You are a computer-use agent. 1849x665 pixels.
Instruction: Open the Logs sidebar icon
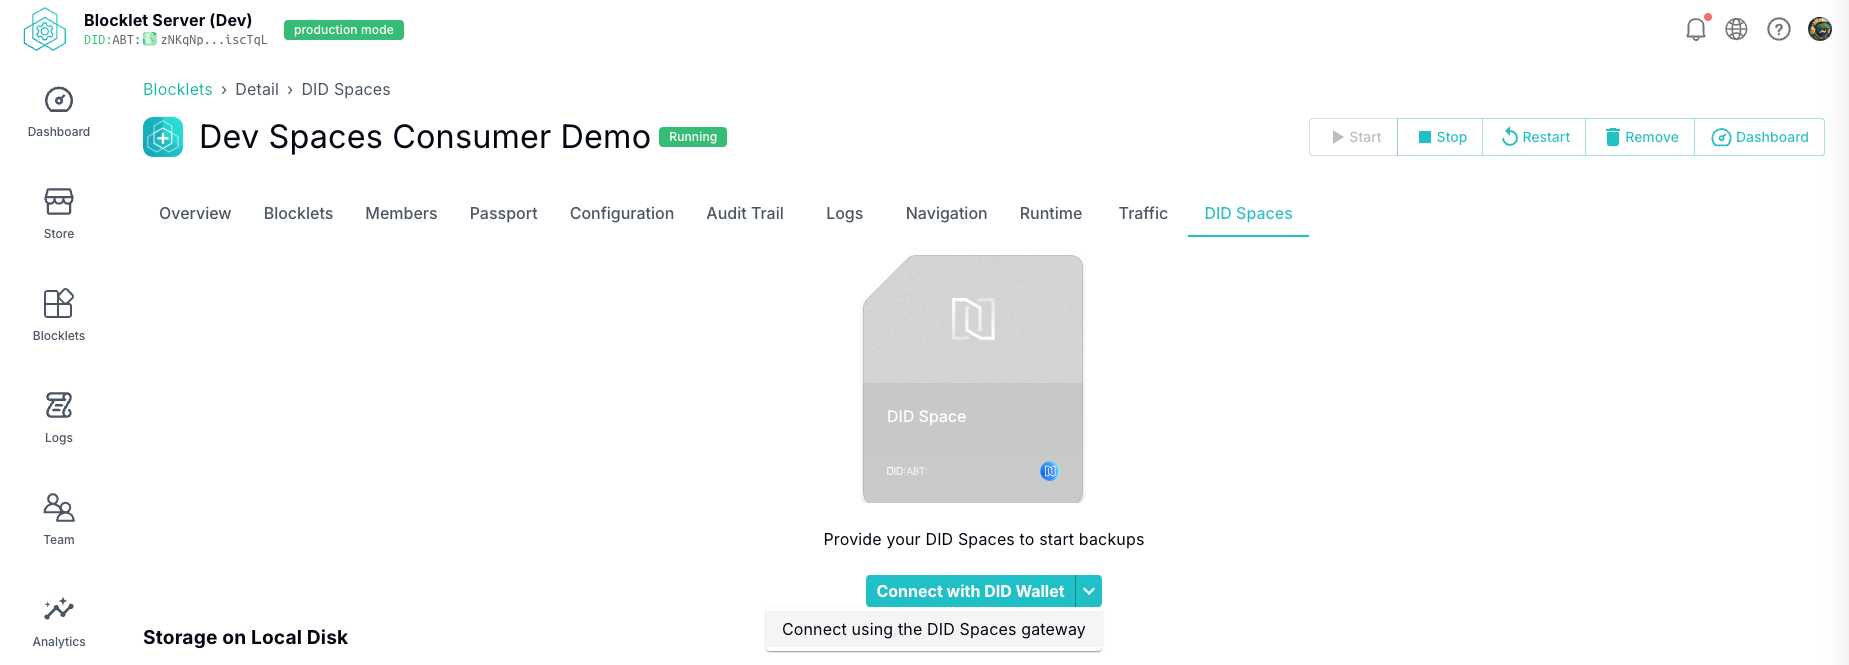tap(59, 417)
